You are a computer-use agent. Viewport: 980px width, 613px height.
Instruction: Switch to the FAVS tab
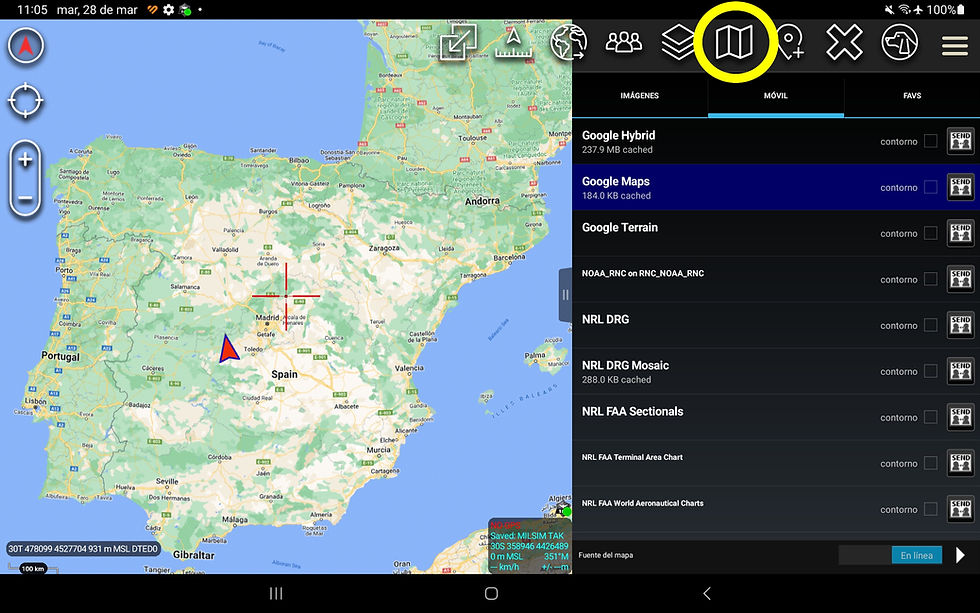pos(912,96)
